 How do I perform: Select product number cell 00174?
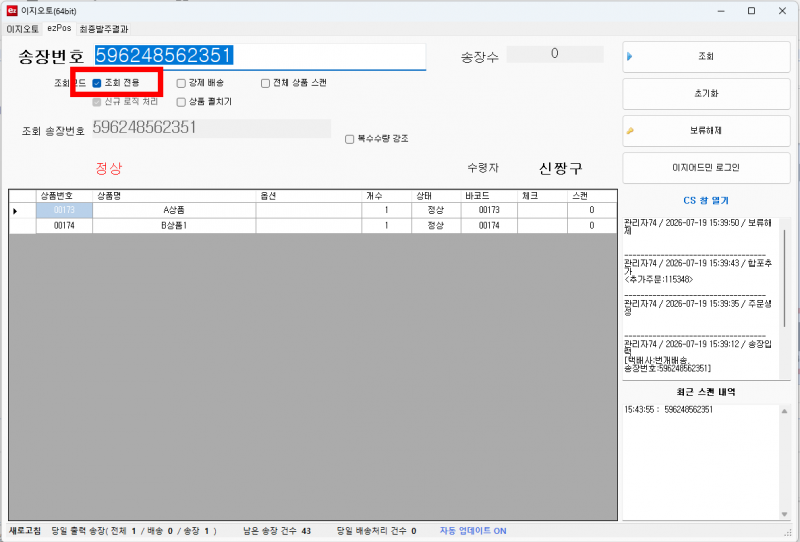click(x=64, y=226)
